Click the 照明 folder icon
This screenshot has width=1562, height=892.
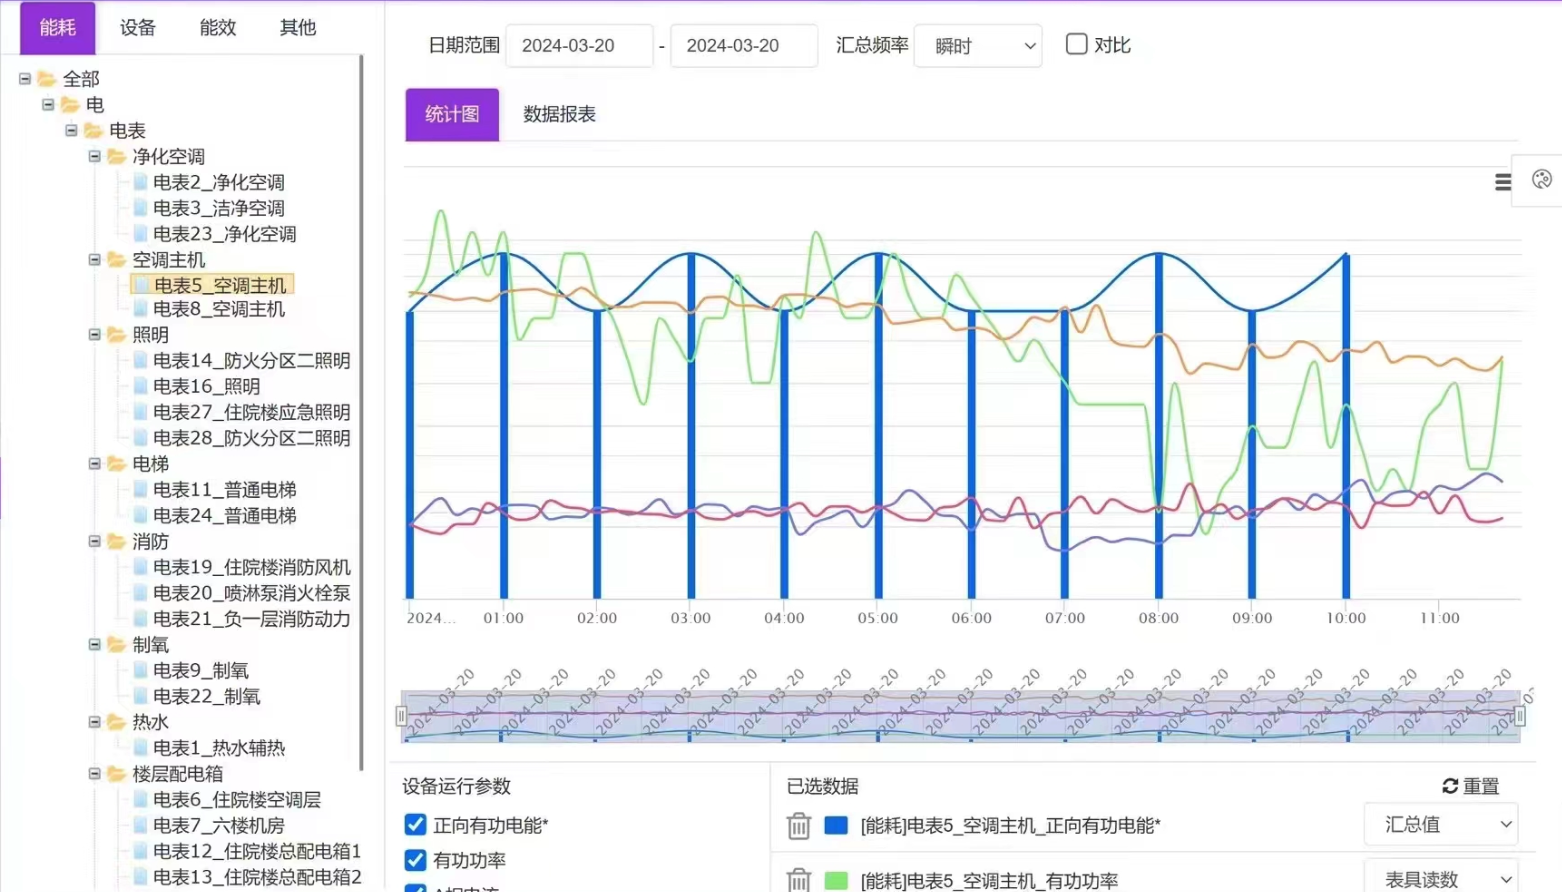point(117,335)
